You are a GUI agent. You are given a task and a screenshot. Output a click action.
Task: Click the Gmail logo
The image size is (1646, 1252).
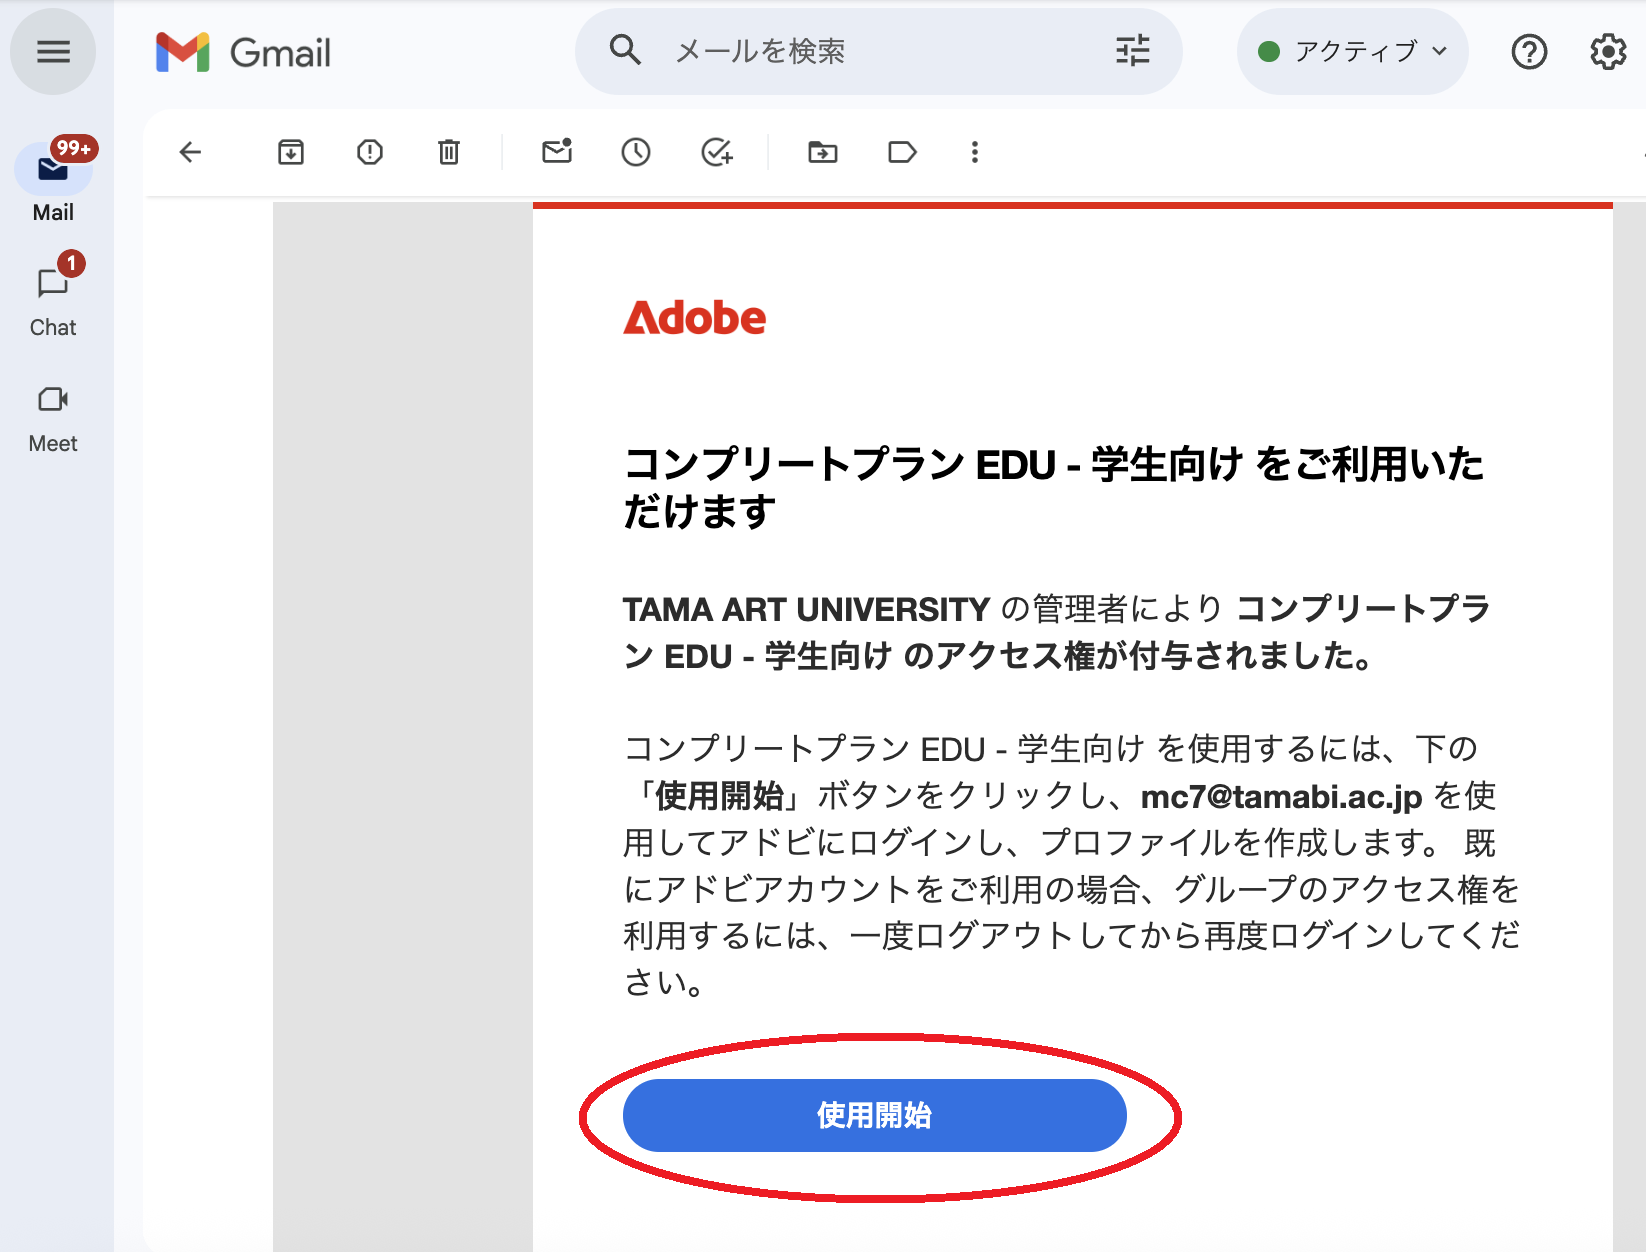click(244, 52)
